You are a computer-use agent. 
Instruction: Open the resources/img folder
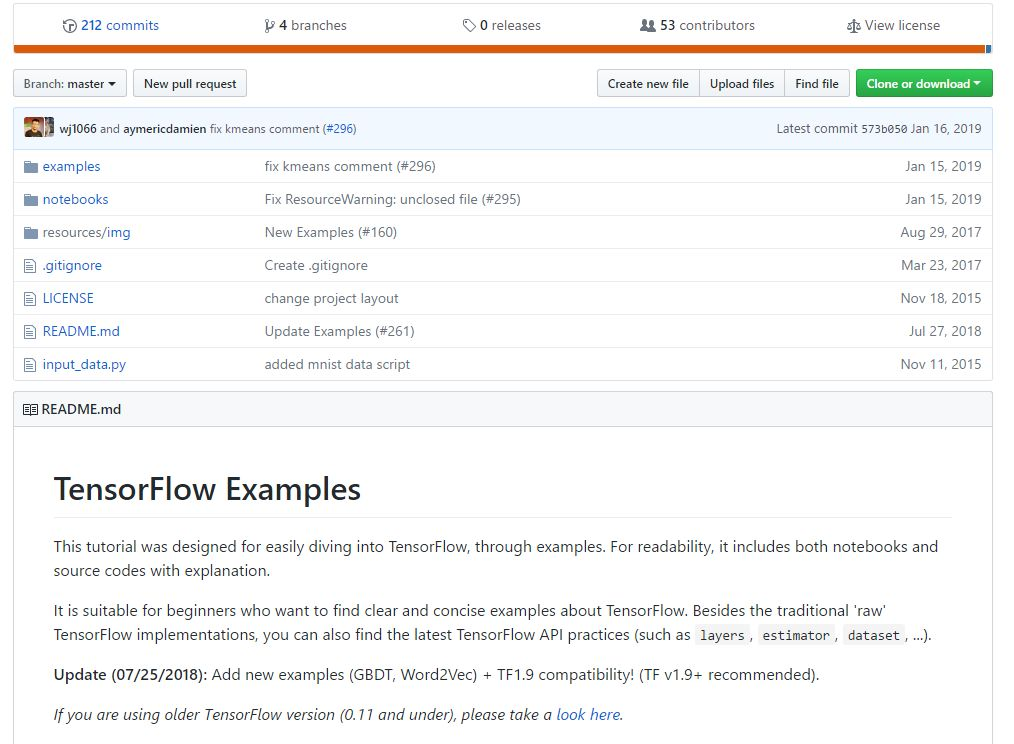click(x=86, y=232)
